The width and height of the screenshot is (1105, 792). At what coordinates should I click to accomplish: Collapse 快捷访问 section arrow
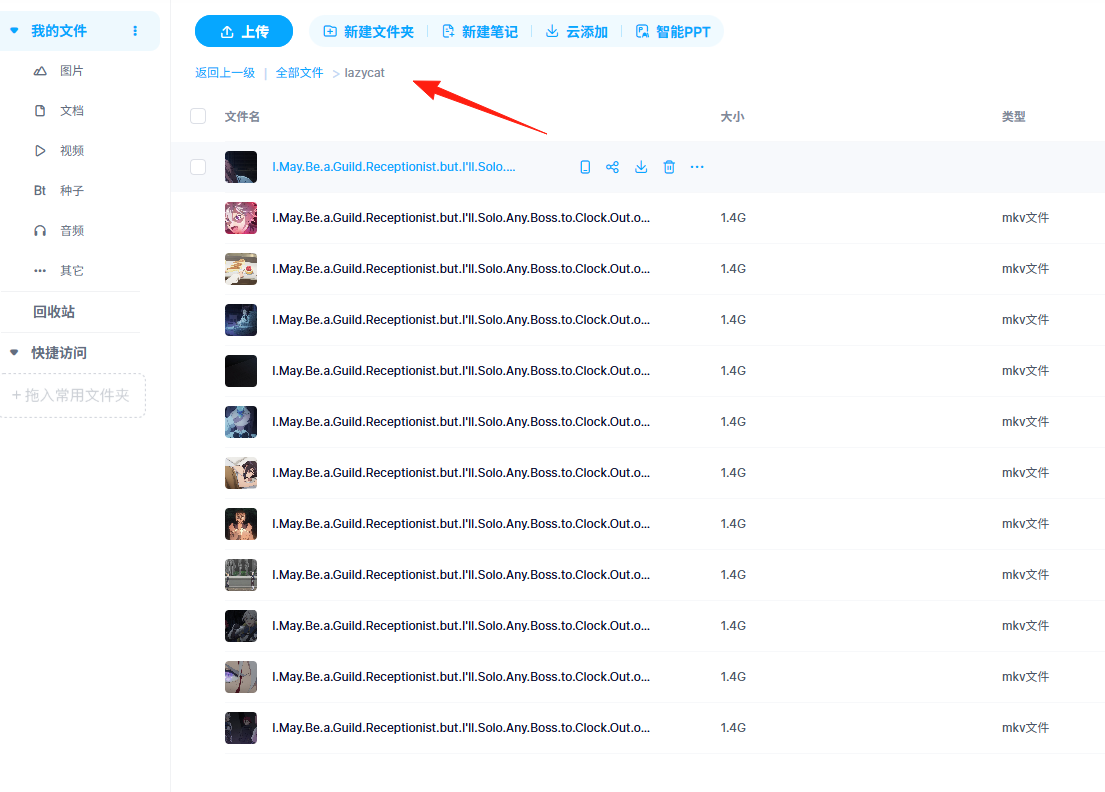pyautogui.click(x=14, y=352)
